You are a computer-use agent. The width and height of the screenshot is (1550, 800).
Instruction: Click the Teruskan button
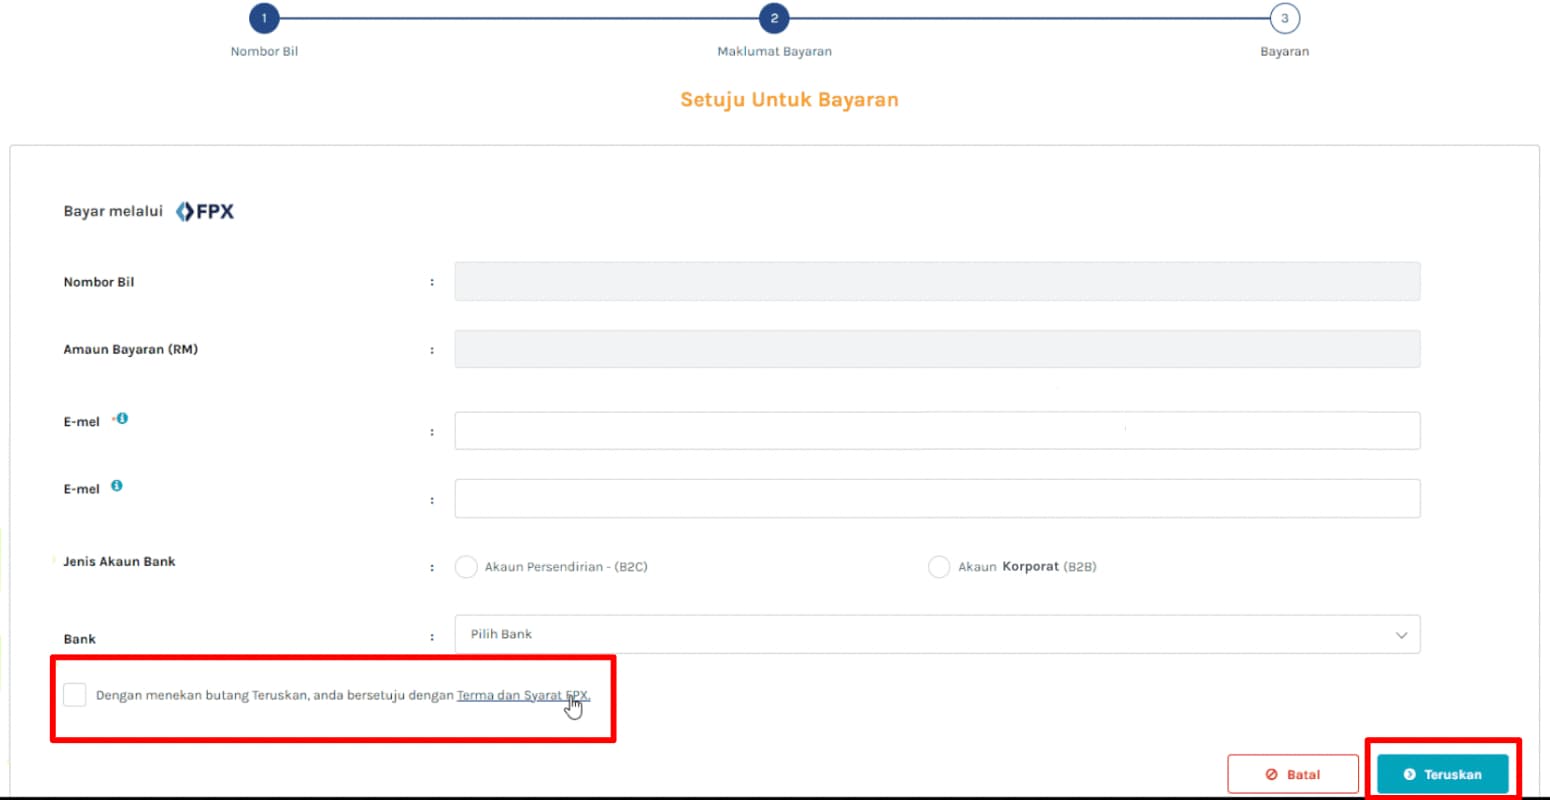coord(1443,774)
